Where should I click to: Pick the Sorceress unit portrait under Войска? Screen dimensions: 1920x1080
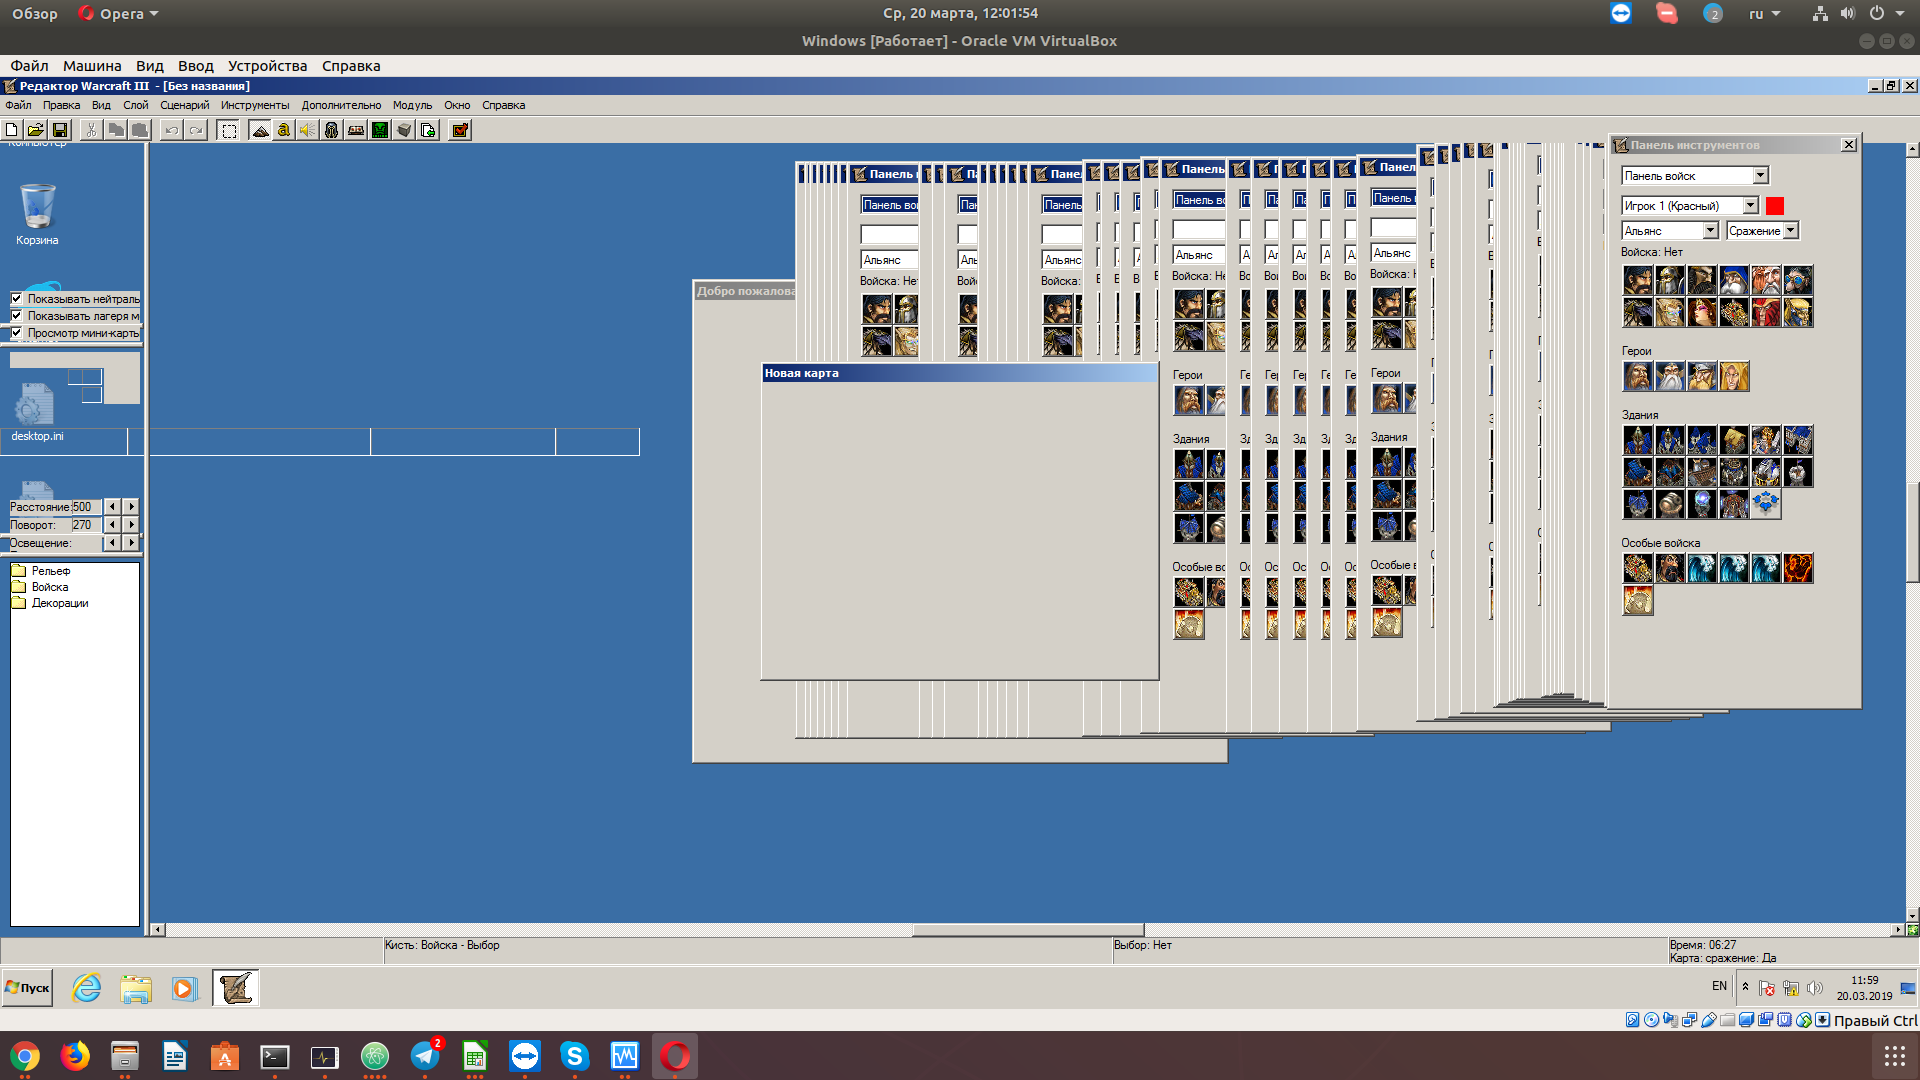click(1702, 312)
